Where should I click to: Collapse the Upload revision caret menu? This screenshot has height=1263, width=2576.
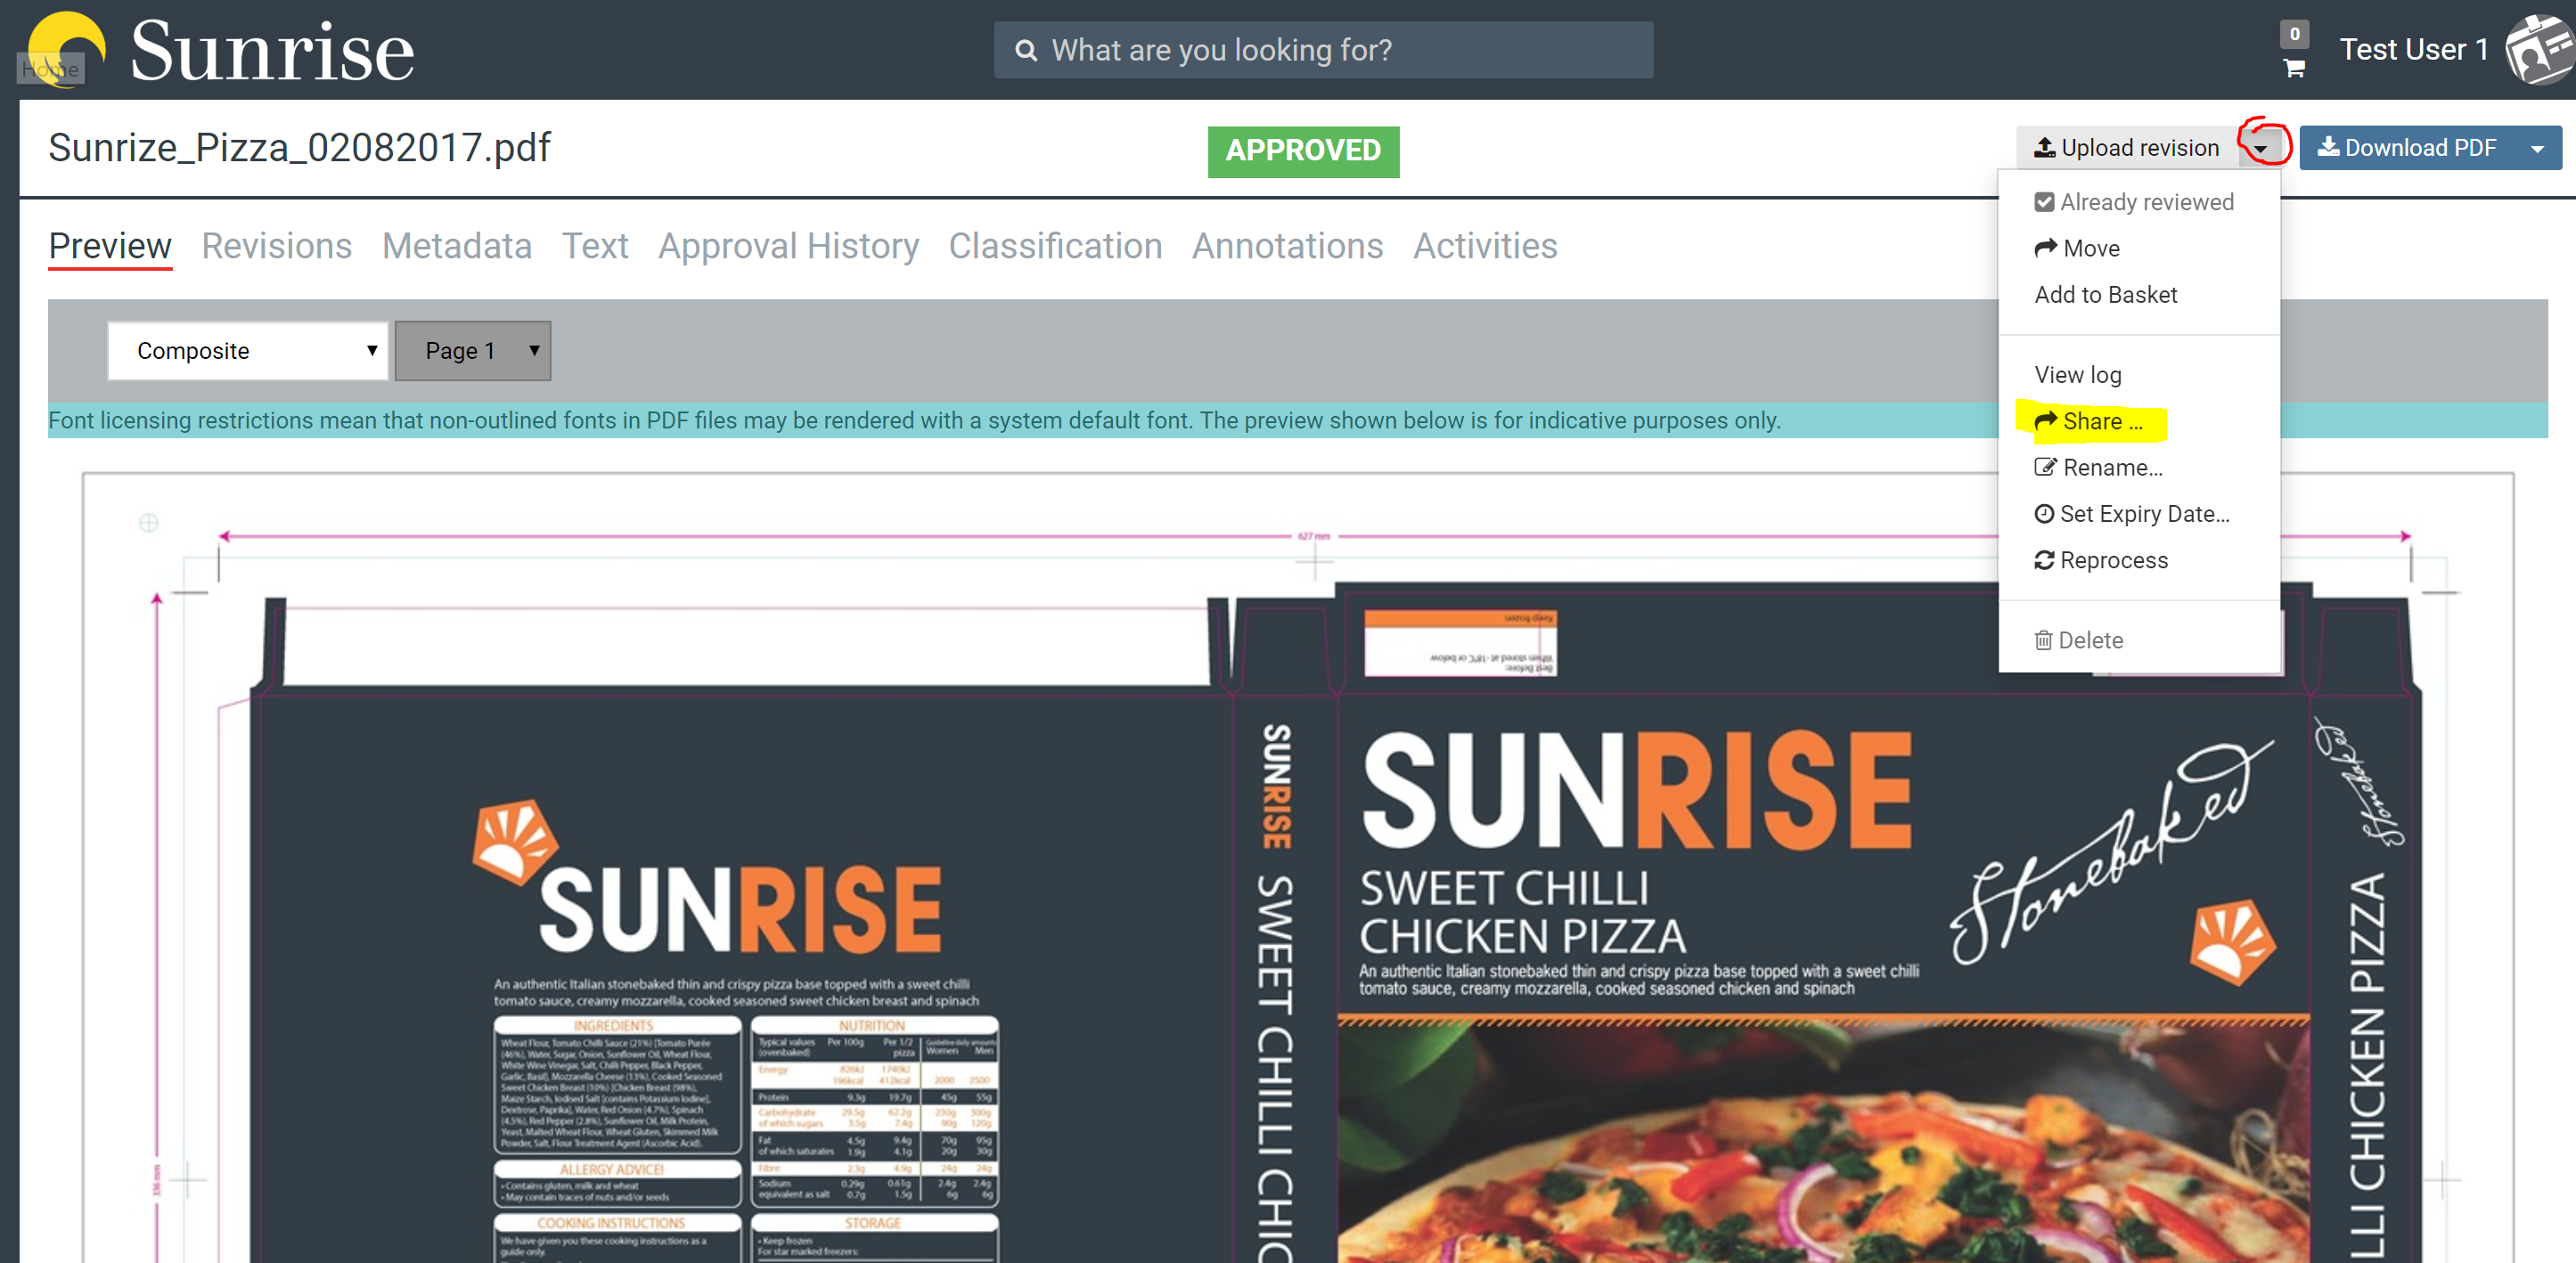[x=2260, y=148]
